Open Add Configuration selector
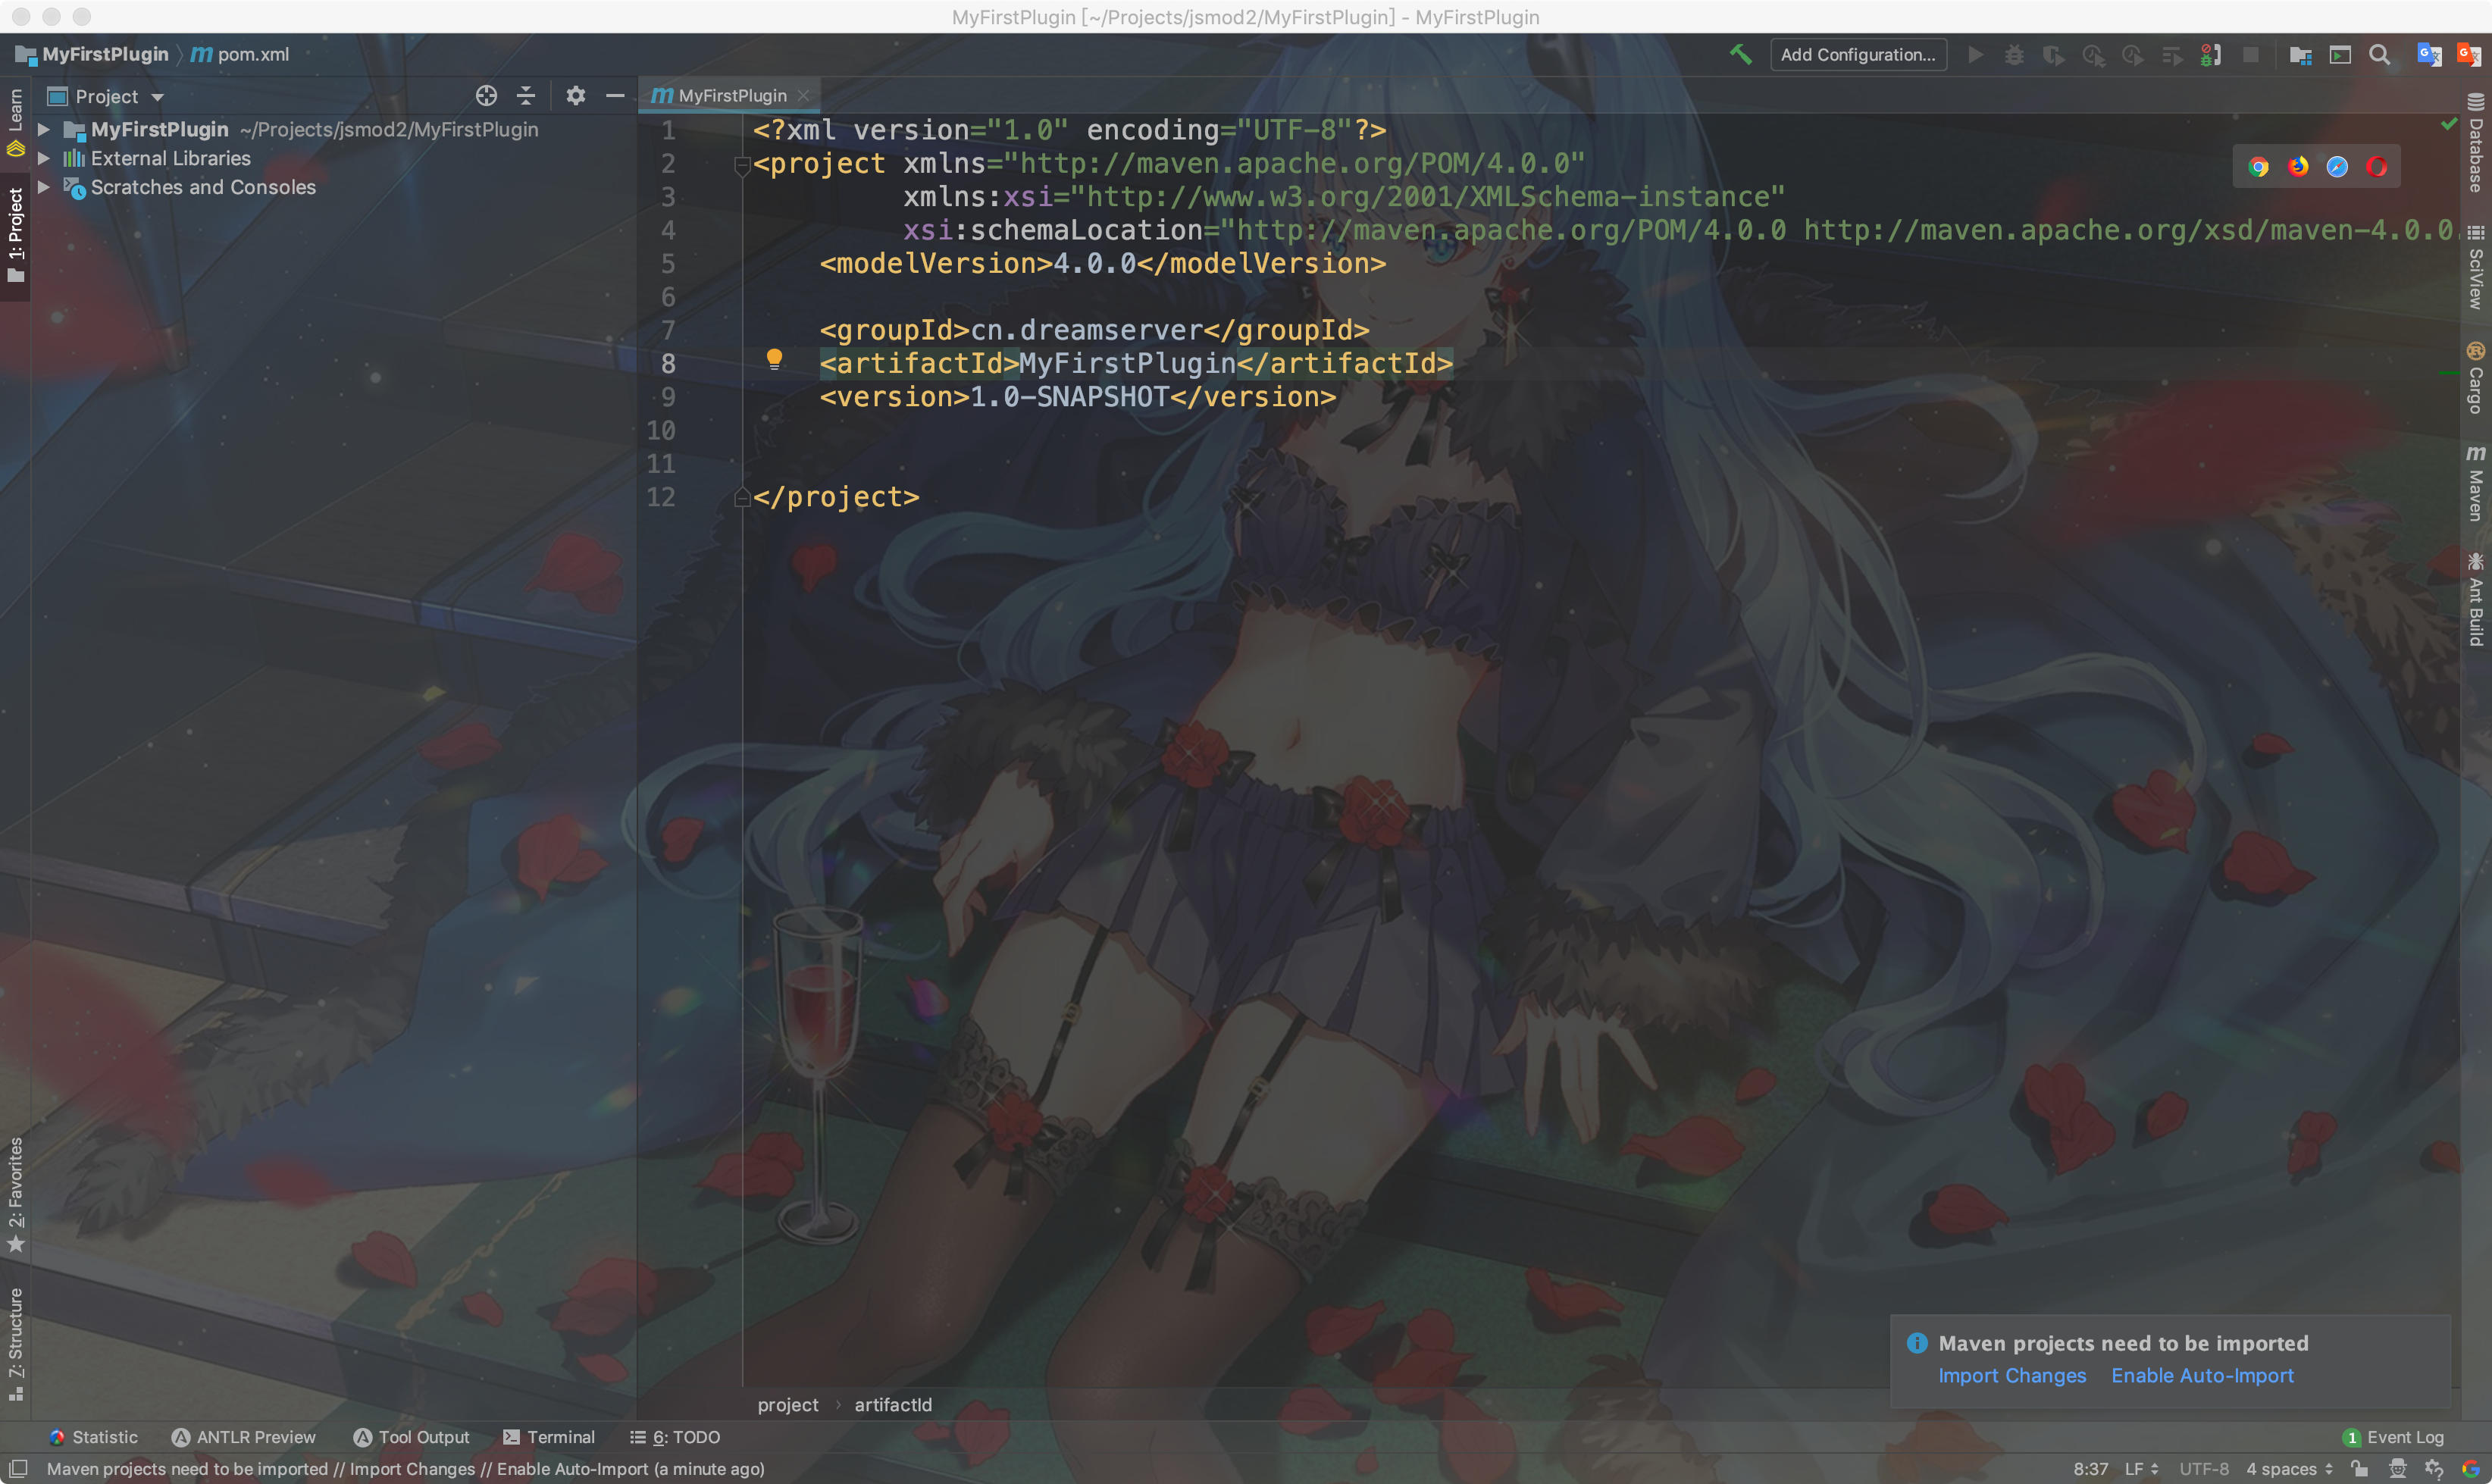 click(x=1857, y=55)
